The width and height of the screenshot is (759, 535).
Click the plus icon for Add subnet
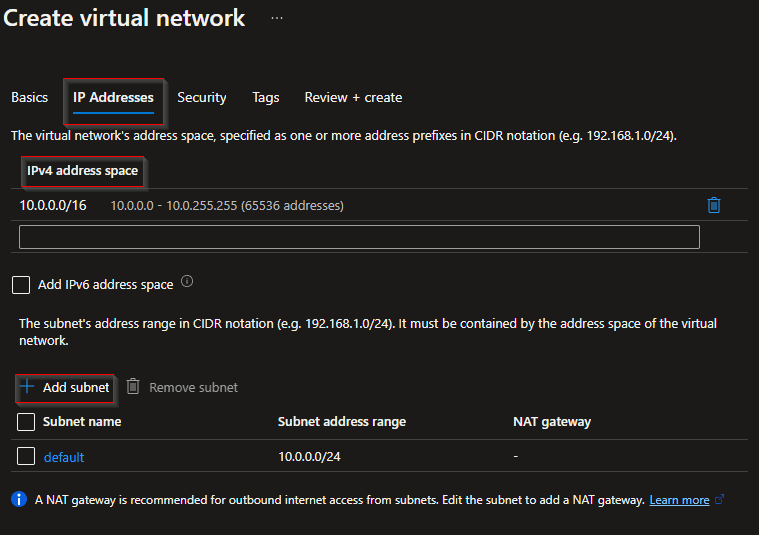(x=27, y=386)
